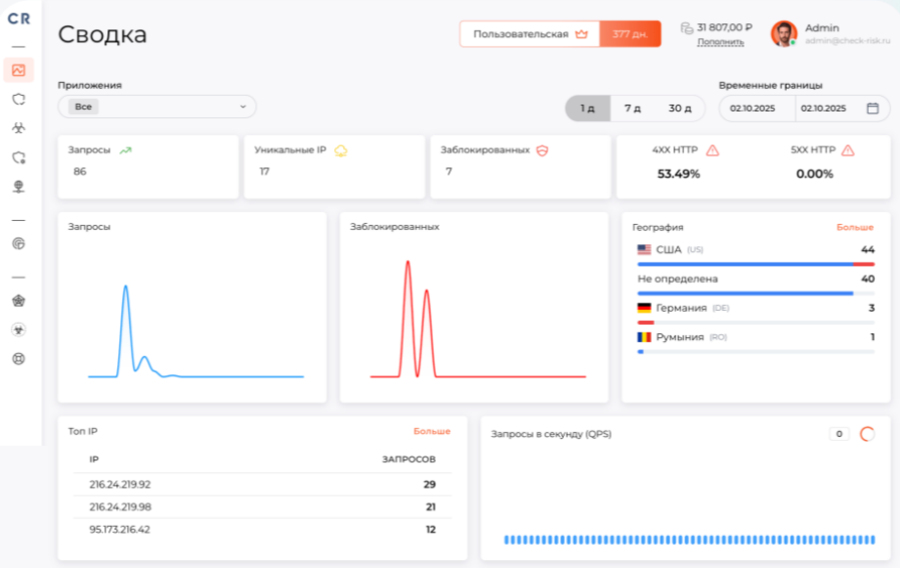Click the Пополнить balance link
This screenshot has width=900, height=568.
[x=720, y=42]
